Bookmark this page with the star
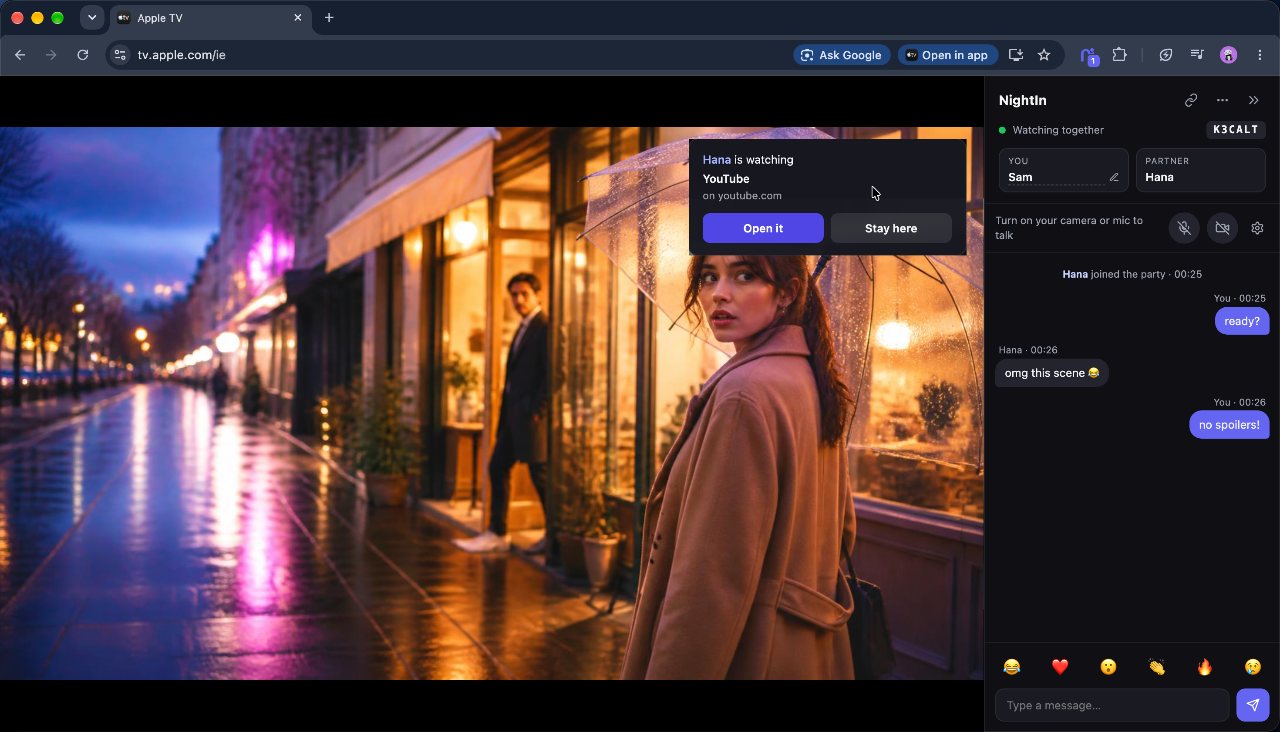Viewport: 1280px width, 732px height. tap(1044, 55)
